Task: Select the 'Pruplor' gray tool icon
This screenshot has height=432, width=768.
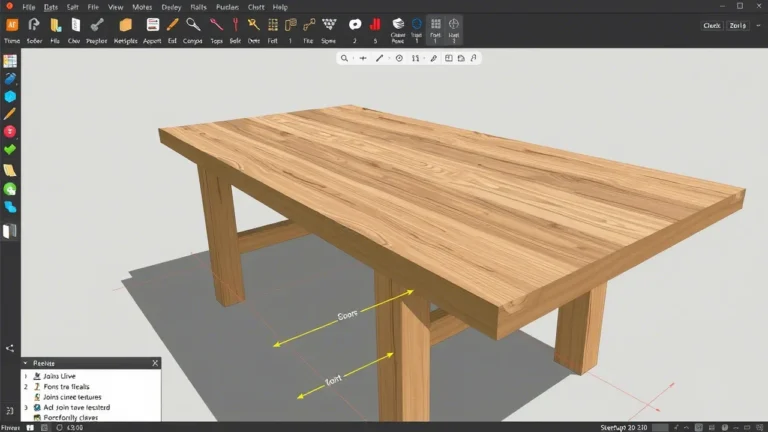Action: pos(96,25)
